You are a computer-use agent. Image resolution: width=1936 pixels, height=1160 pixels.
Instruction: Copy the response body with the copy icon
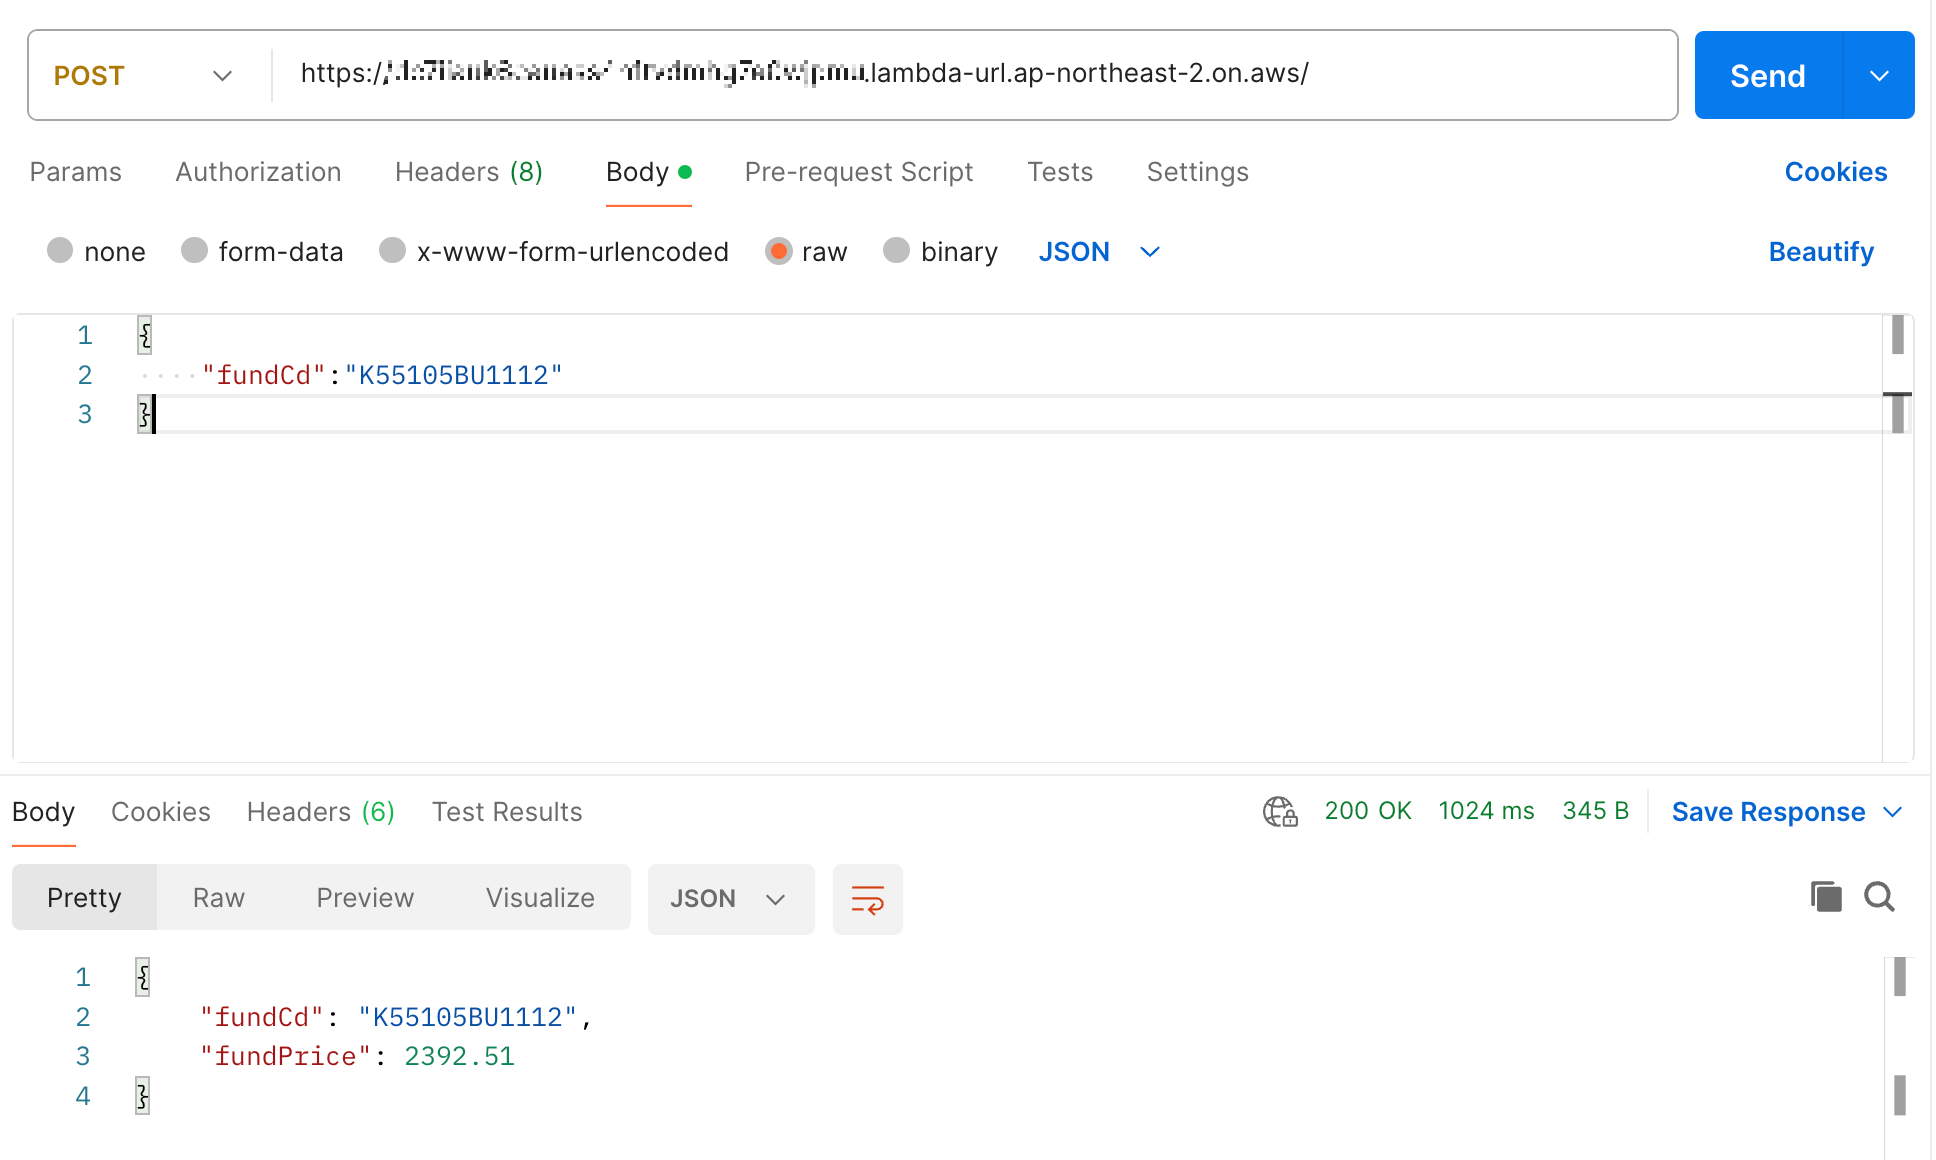[1825, 897]
